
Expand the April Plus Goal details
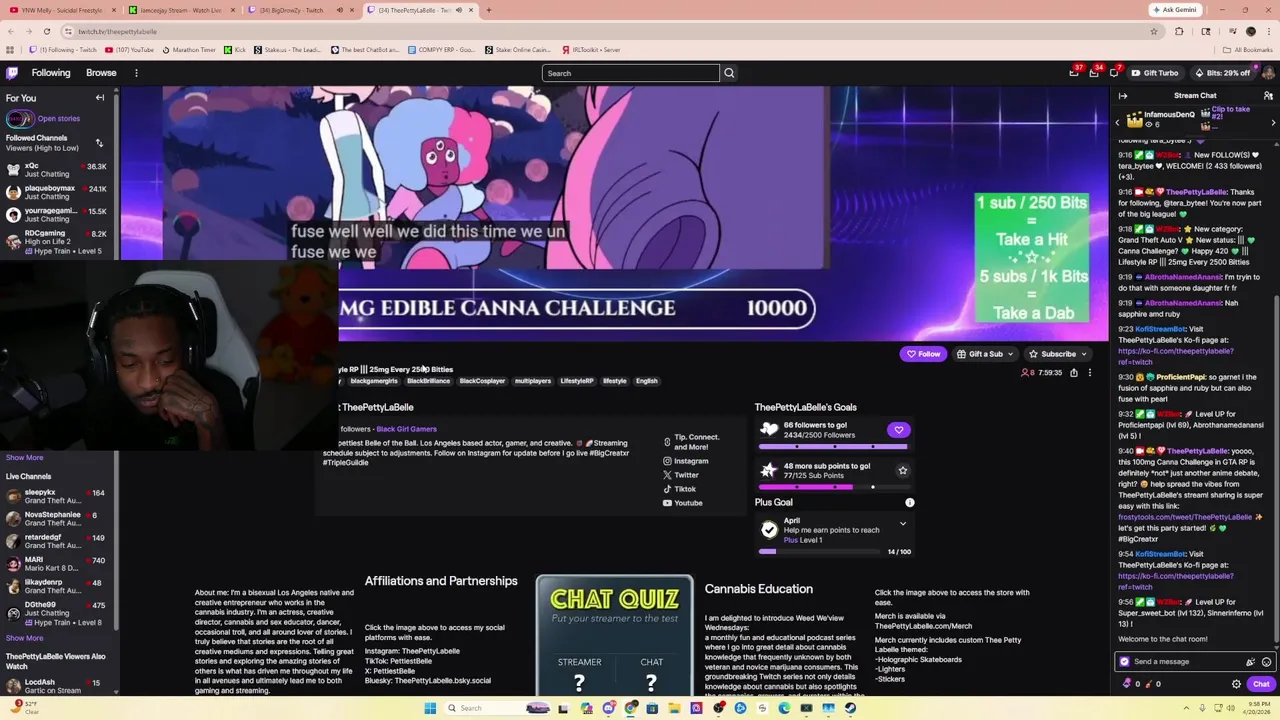[902, 524]
